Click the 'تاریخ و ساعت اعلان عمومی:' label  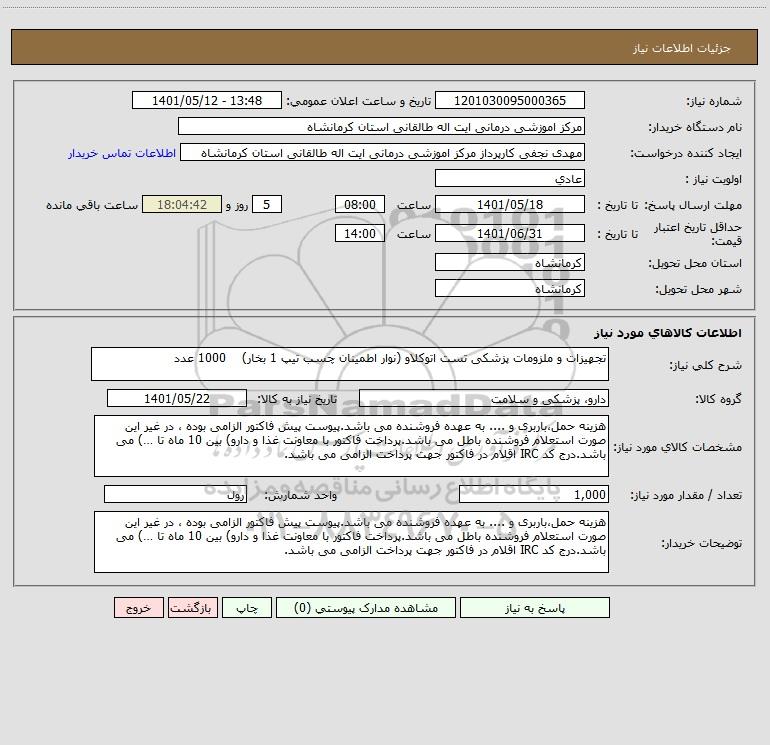coord(358,101)
